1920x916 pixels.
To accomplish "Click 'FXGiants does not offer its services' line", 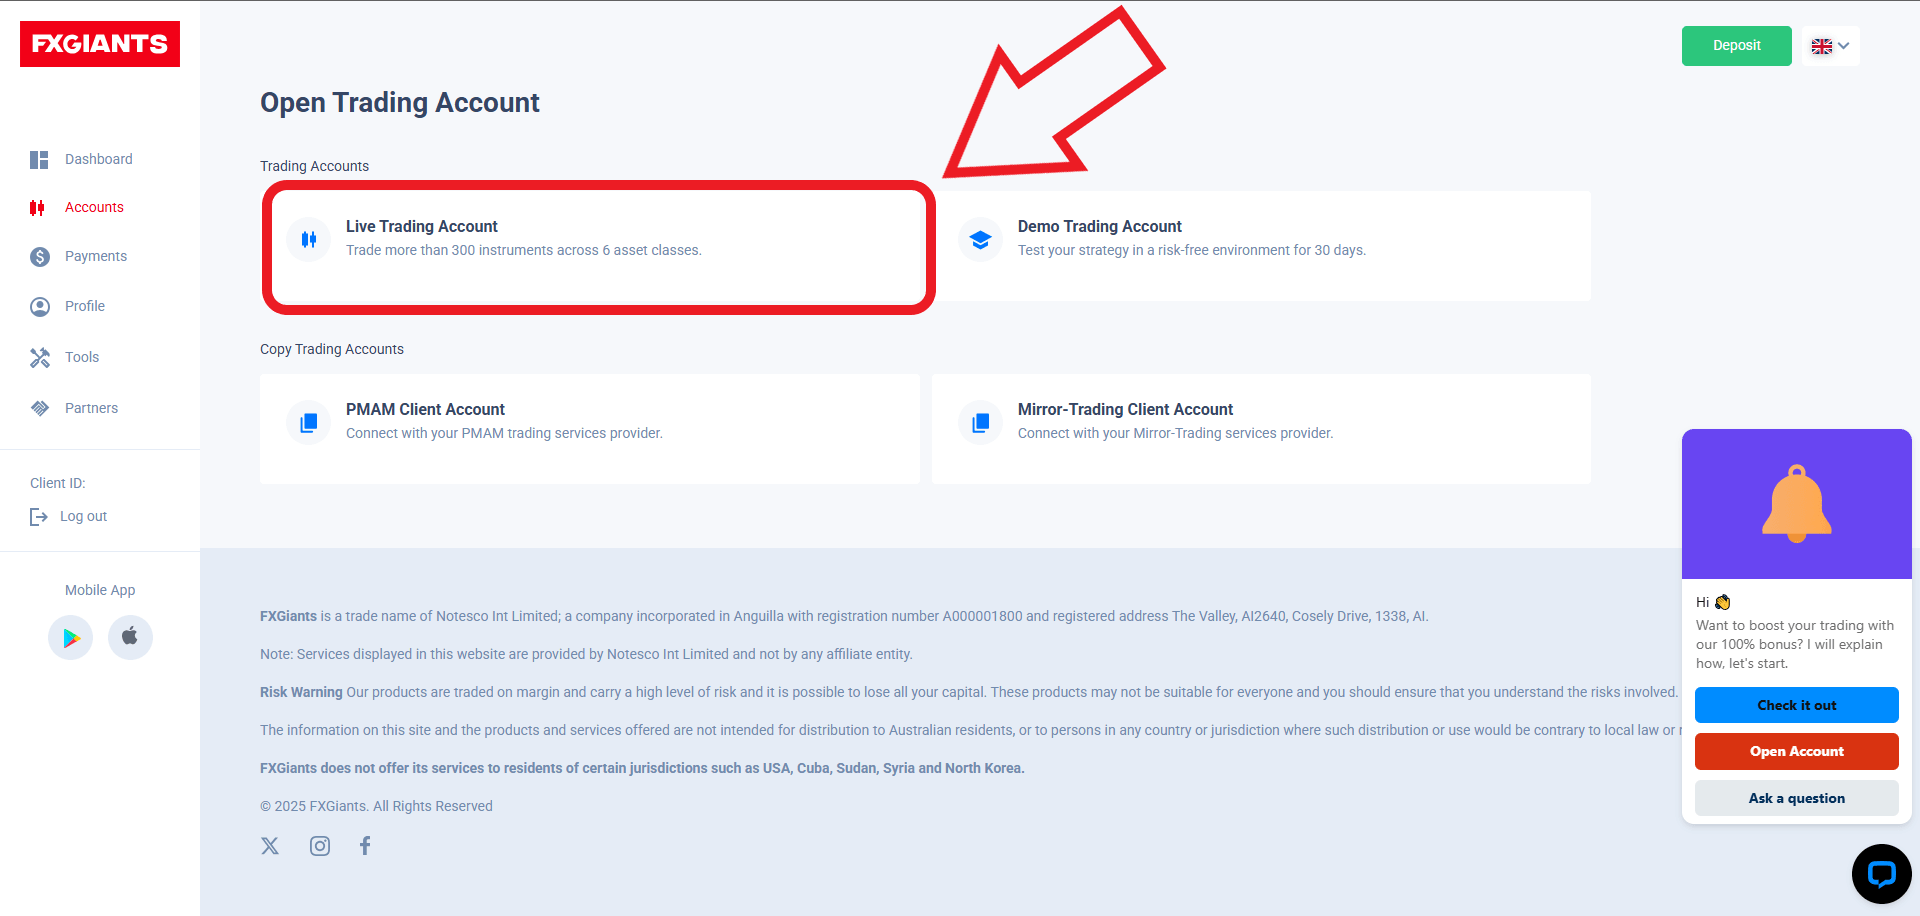I will (x=642, y=768).
